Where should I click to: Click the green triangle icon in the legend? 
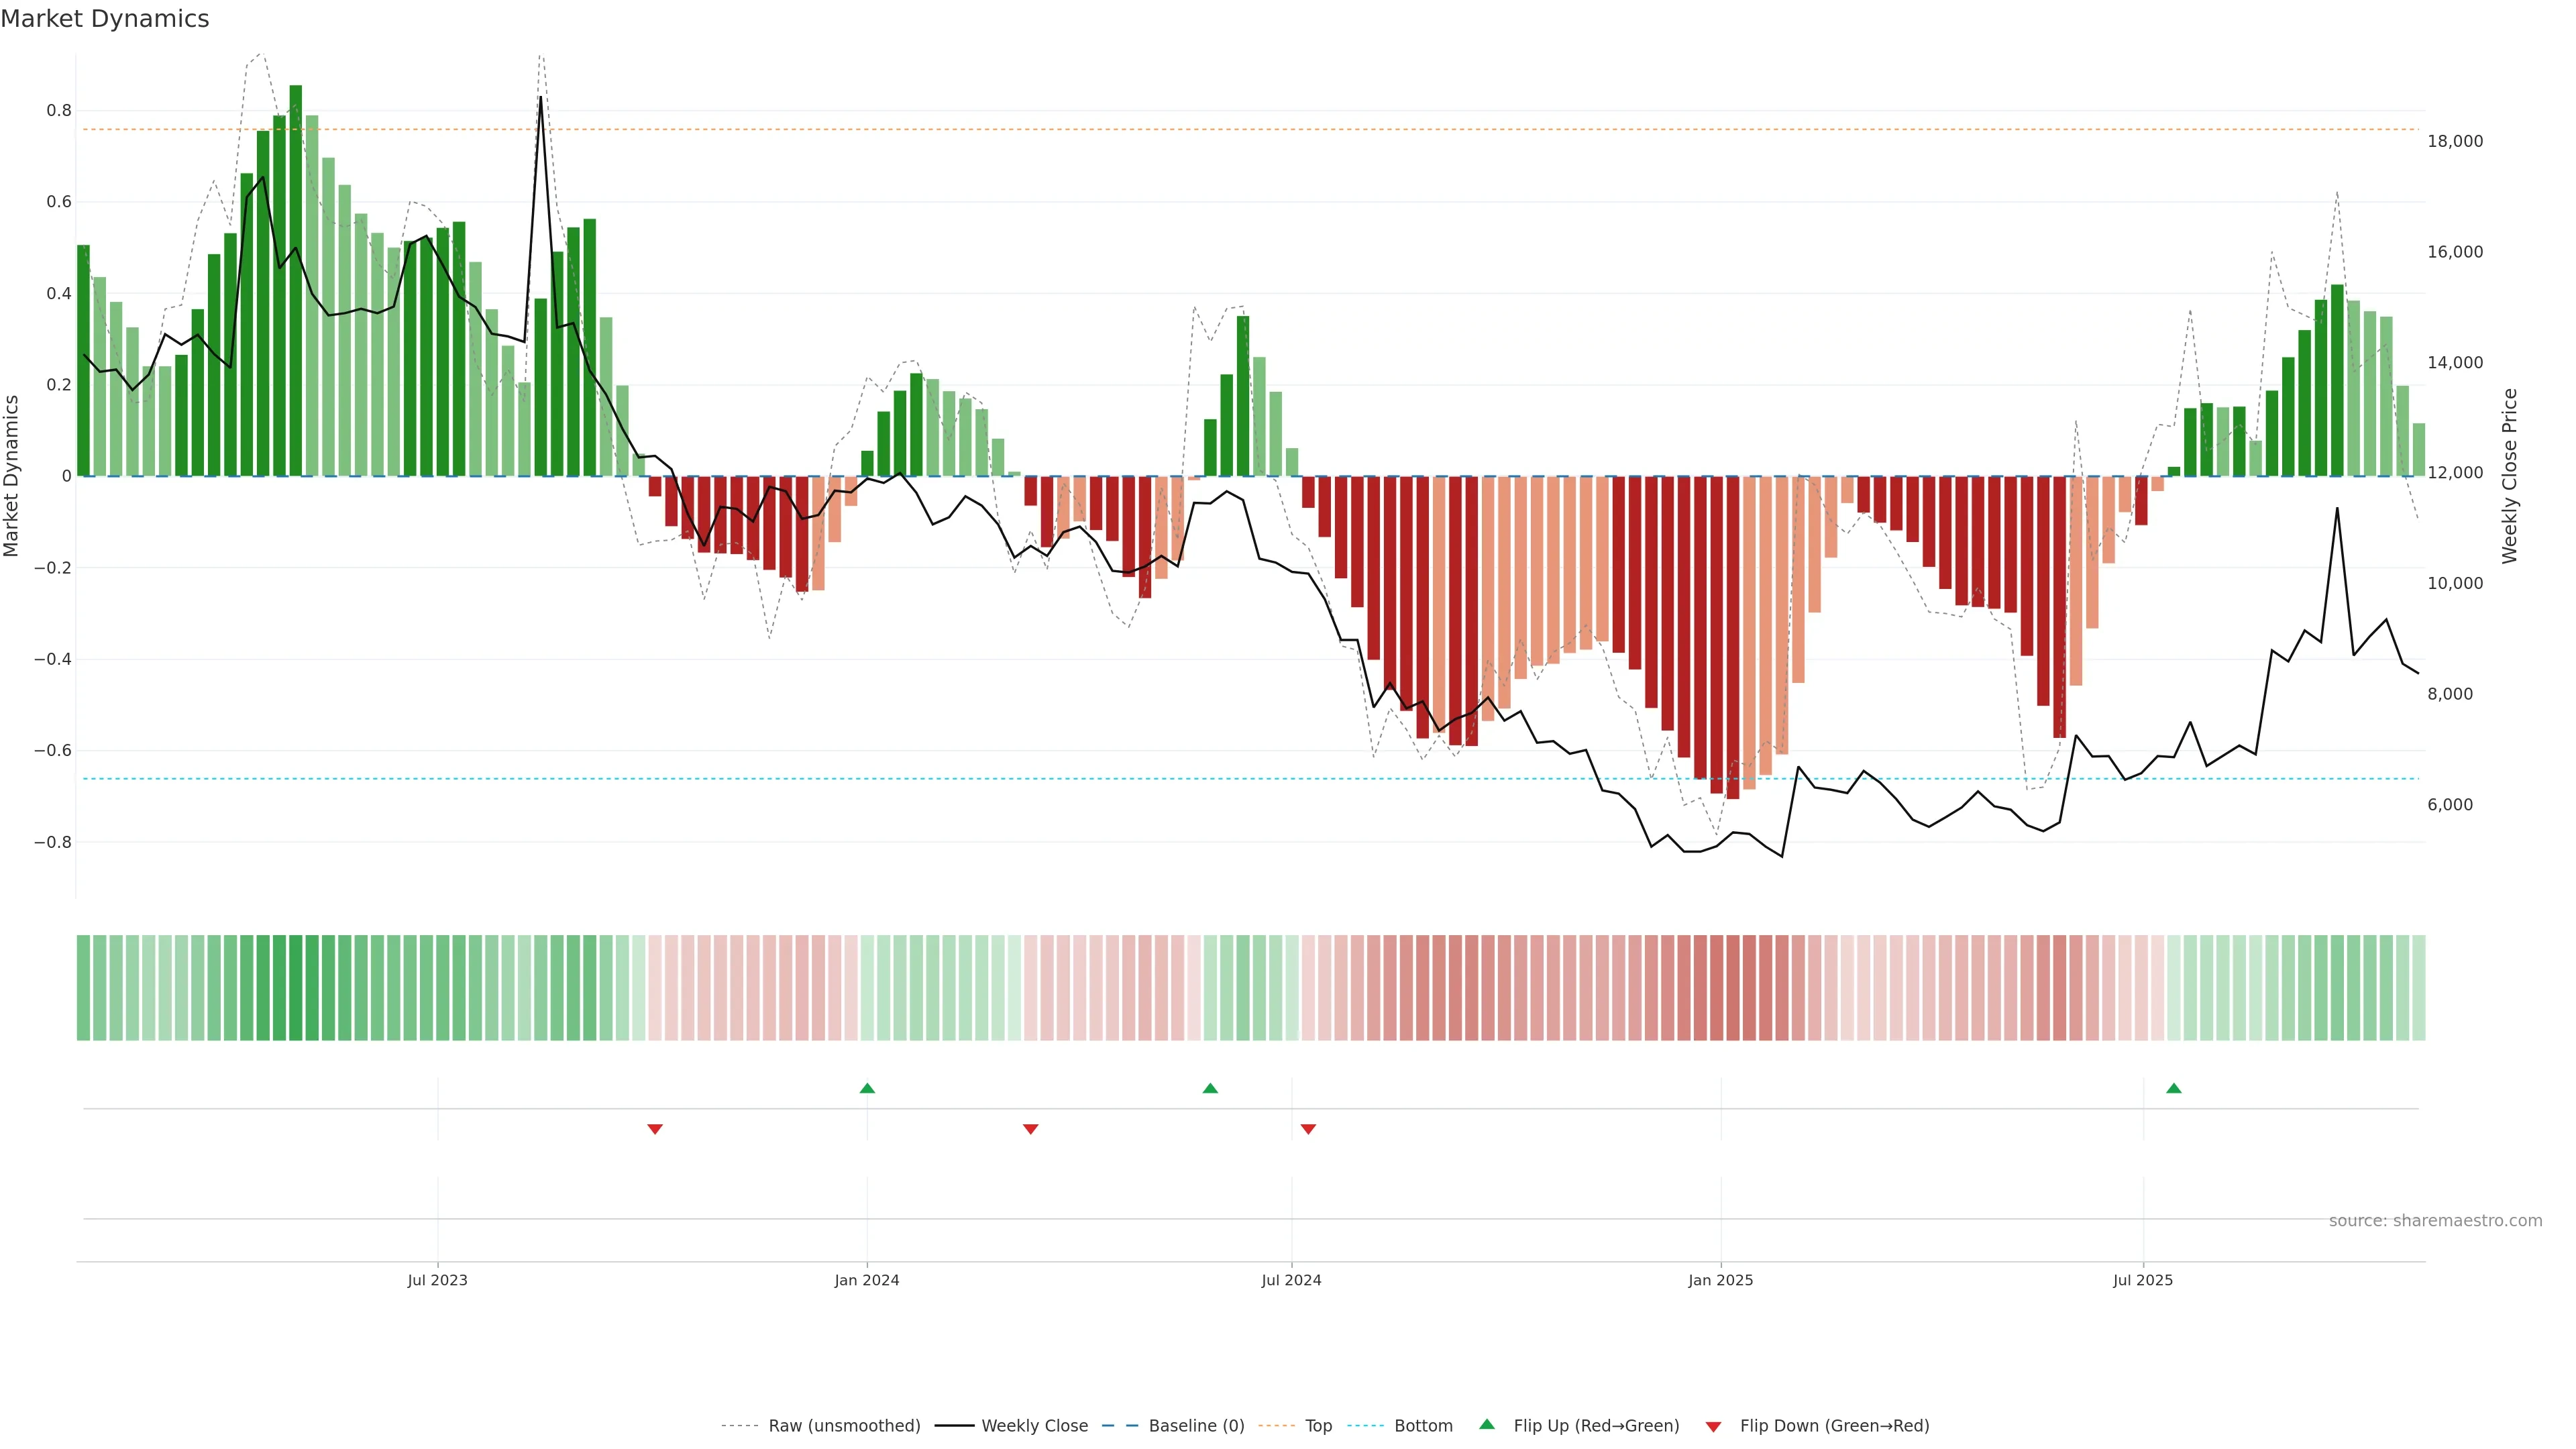(x=1487, y=1424)
